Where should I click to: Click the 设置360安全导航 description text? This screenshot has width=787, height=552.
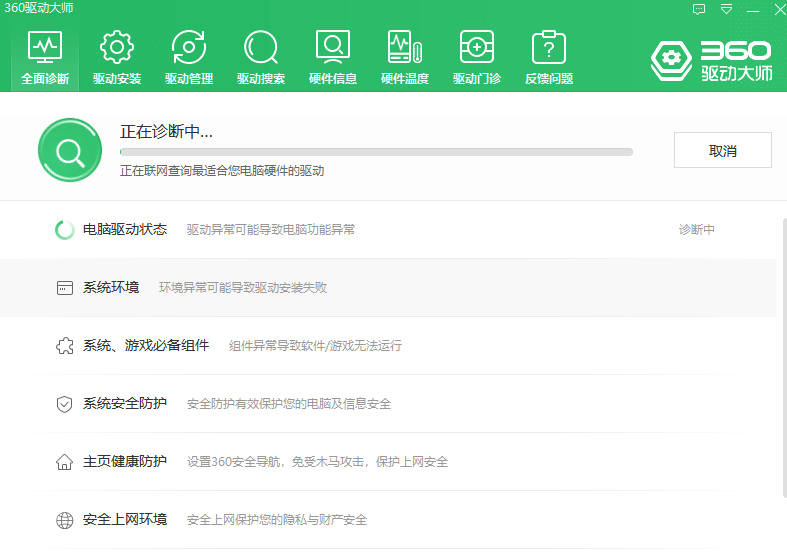pyautogui.click(x=317, y=462)
